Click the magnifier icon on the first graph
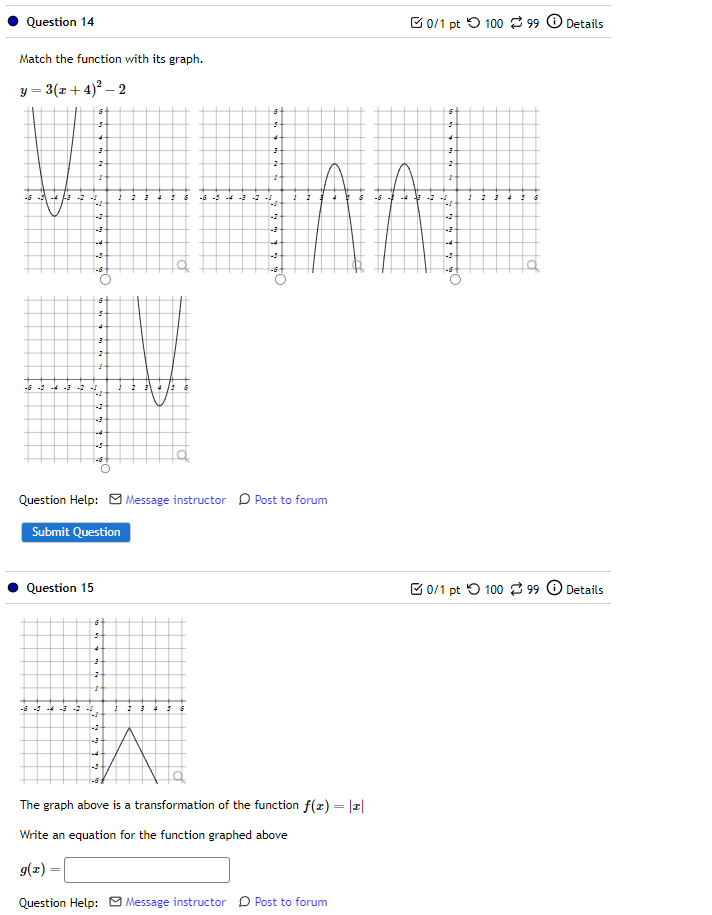This screenshot has width=712, height=915. pyautogui.click(x=181, y=266)
